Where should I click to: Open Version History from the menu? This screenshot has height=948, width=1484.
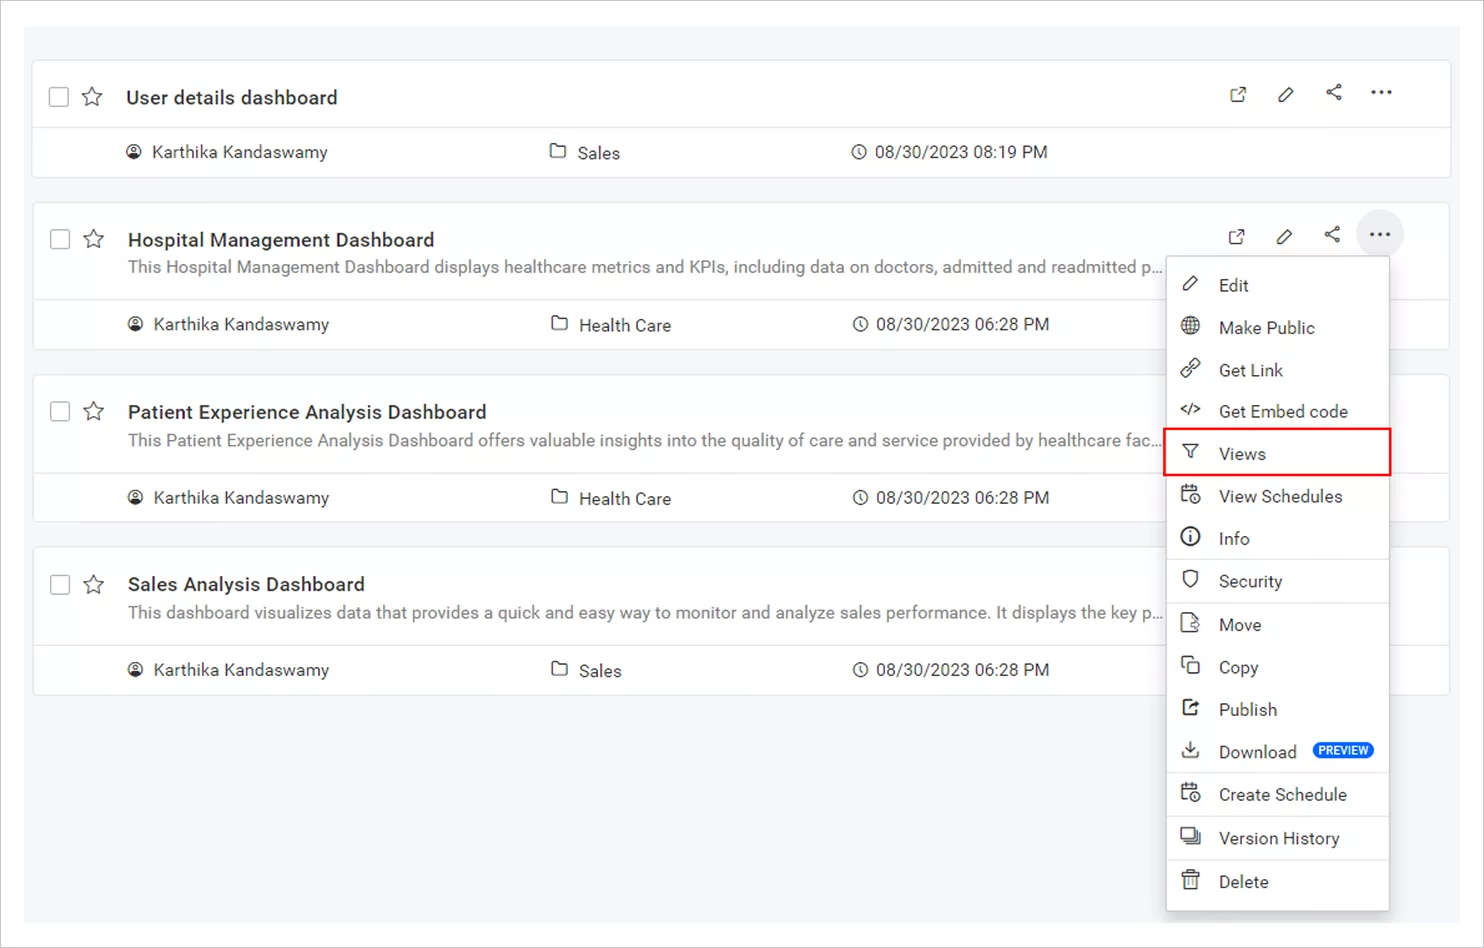pyautogui.click(x=1277, y=838)
